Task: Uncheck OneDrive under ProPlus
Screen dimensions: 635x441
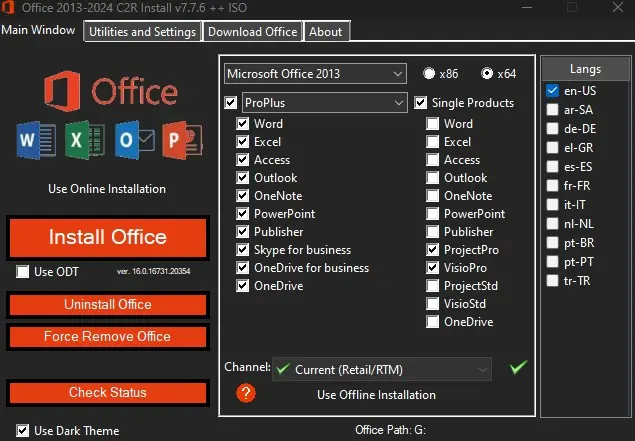Action: (243, 285)
